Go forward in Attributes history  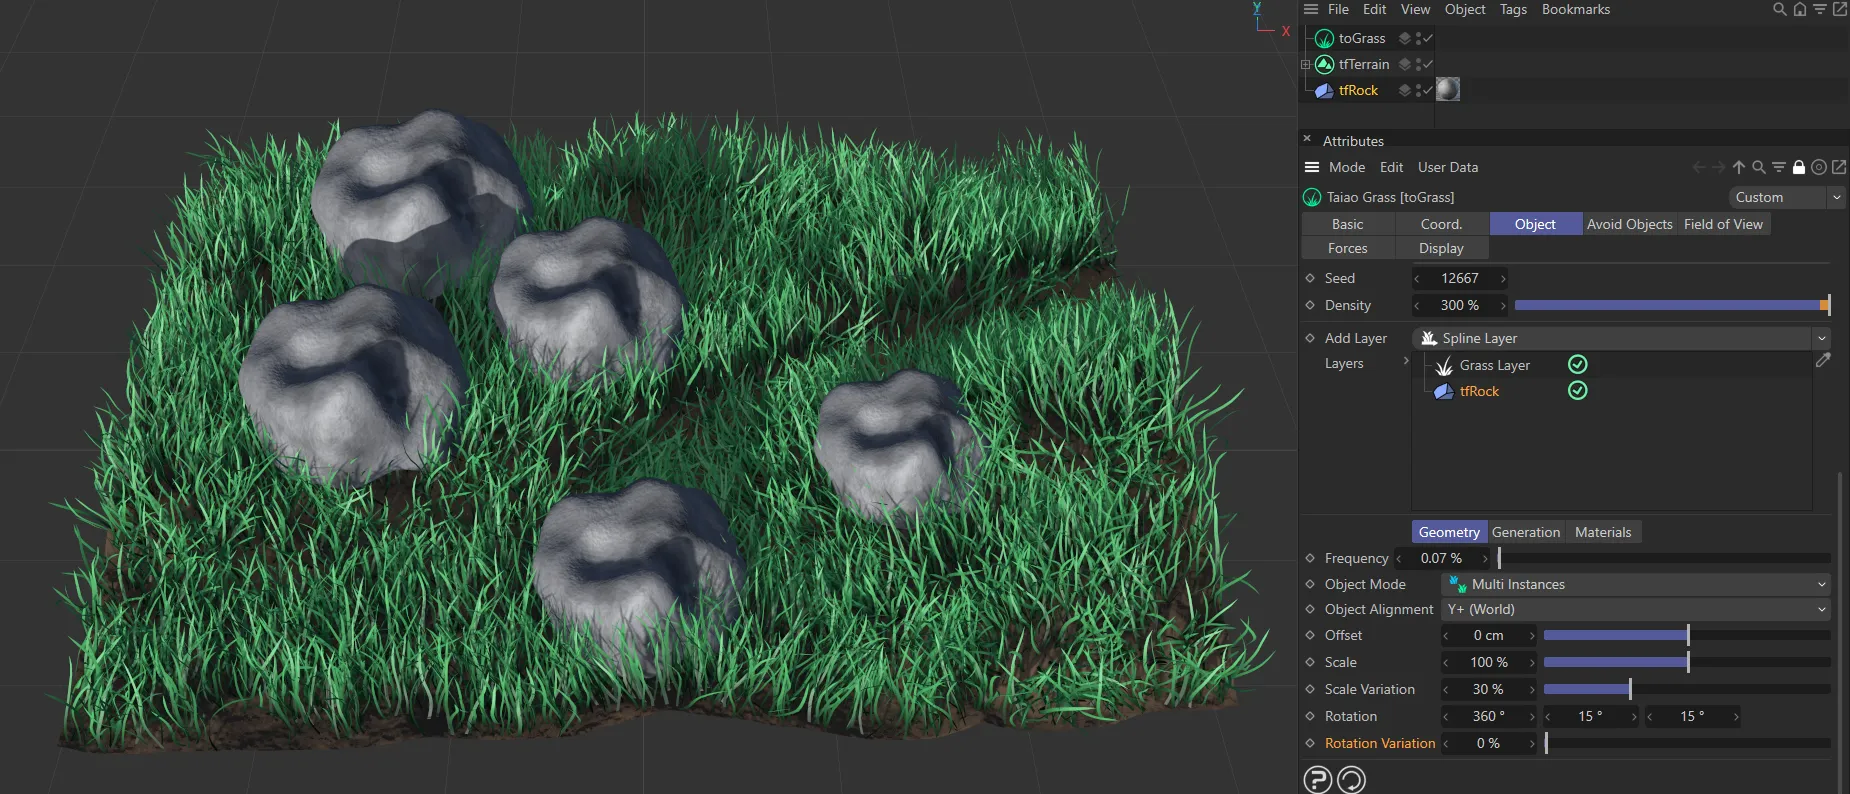click(x=1718, y=167)
